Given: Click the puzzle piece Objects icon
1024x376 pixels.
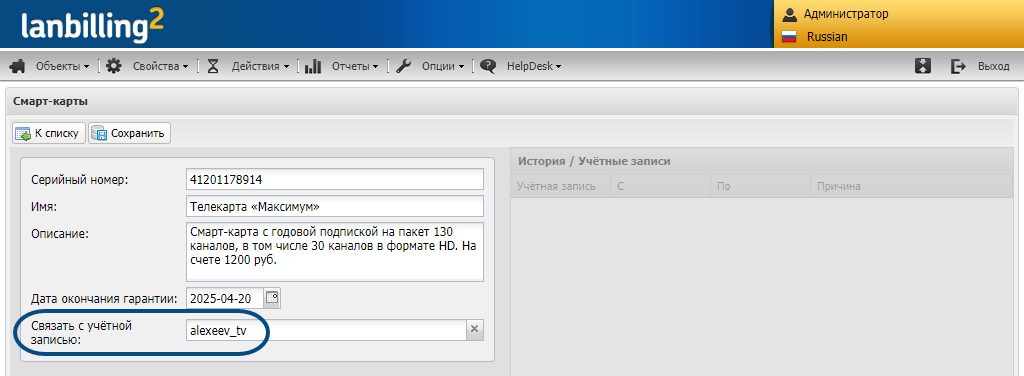Looking at the screenshot, I should [x=18, y=66].
